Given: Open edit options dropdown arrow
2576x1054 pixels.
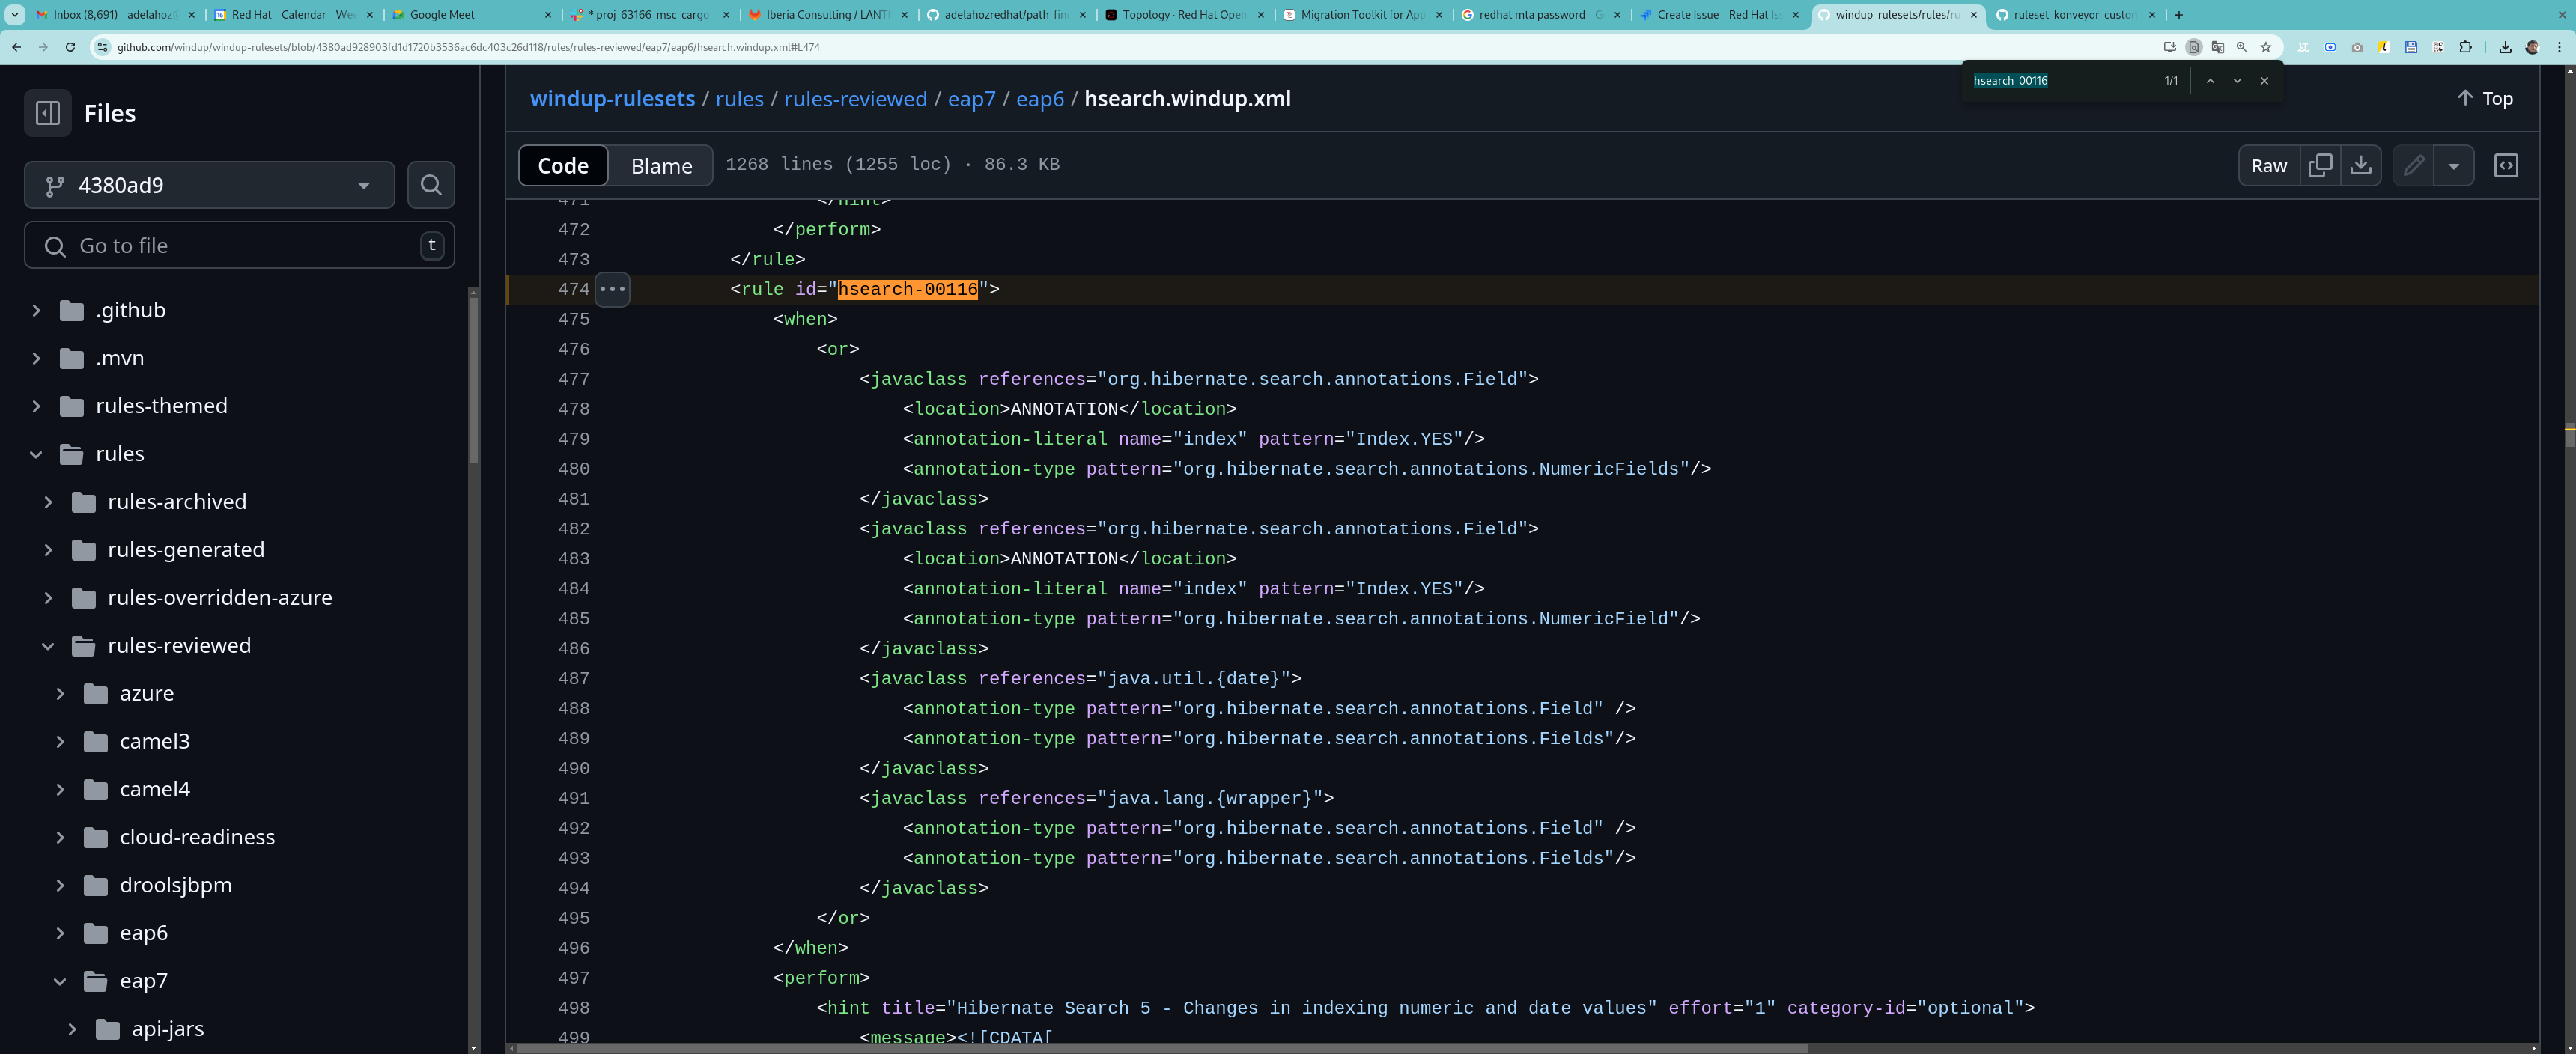Looking at the screenshot, I should click(x=2453, y=166).
